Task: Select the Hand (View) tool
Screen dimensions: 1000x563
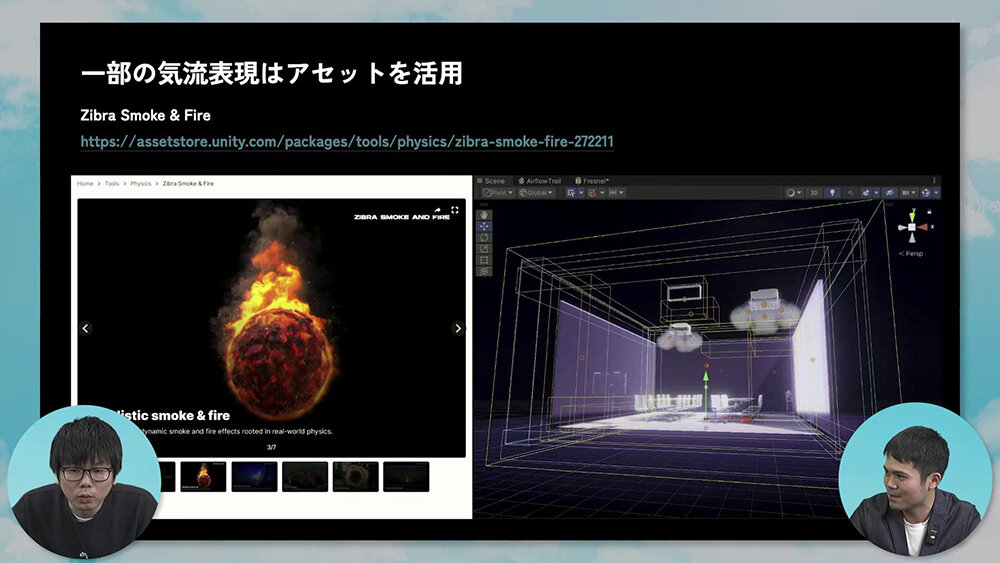Action: tap(485, 213)
